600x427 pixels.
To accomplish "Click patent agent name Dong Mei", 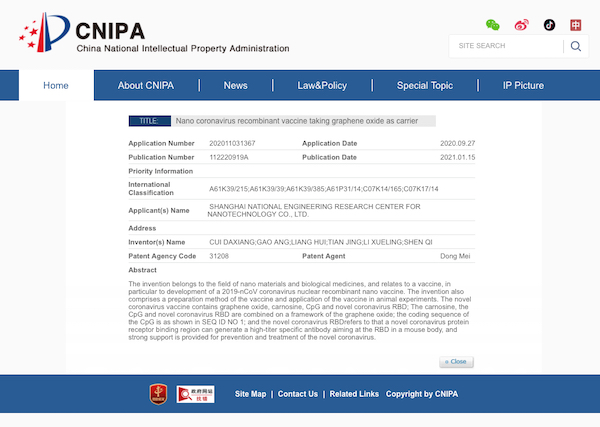I will [455, 256].
